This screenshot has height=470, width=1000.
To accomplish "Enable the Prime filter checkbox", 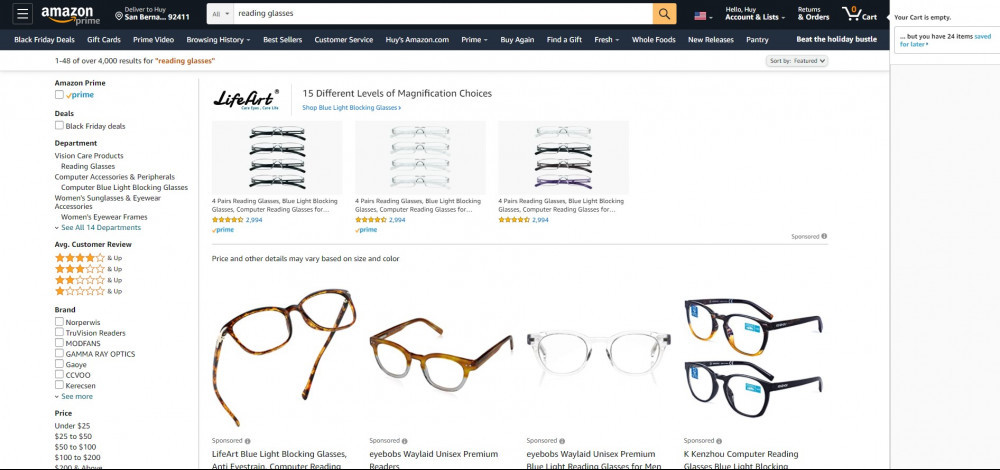I will point(59,94).
